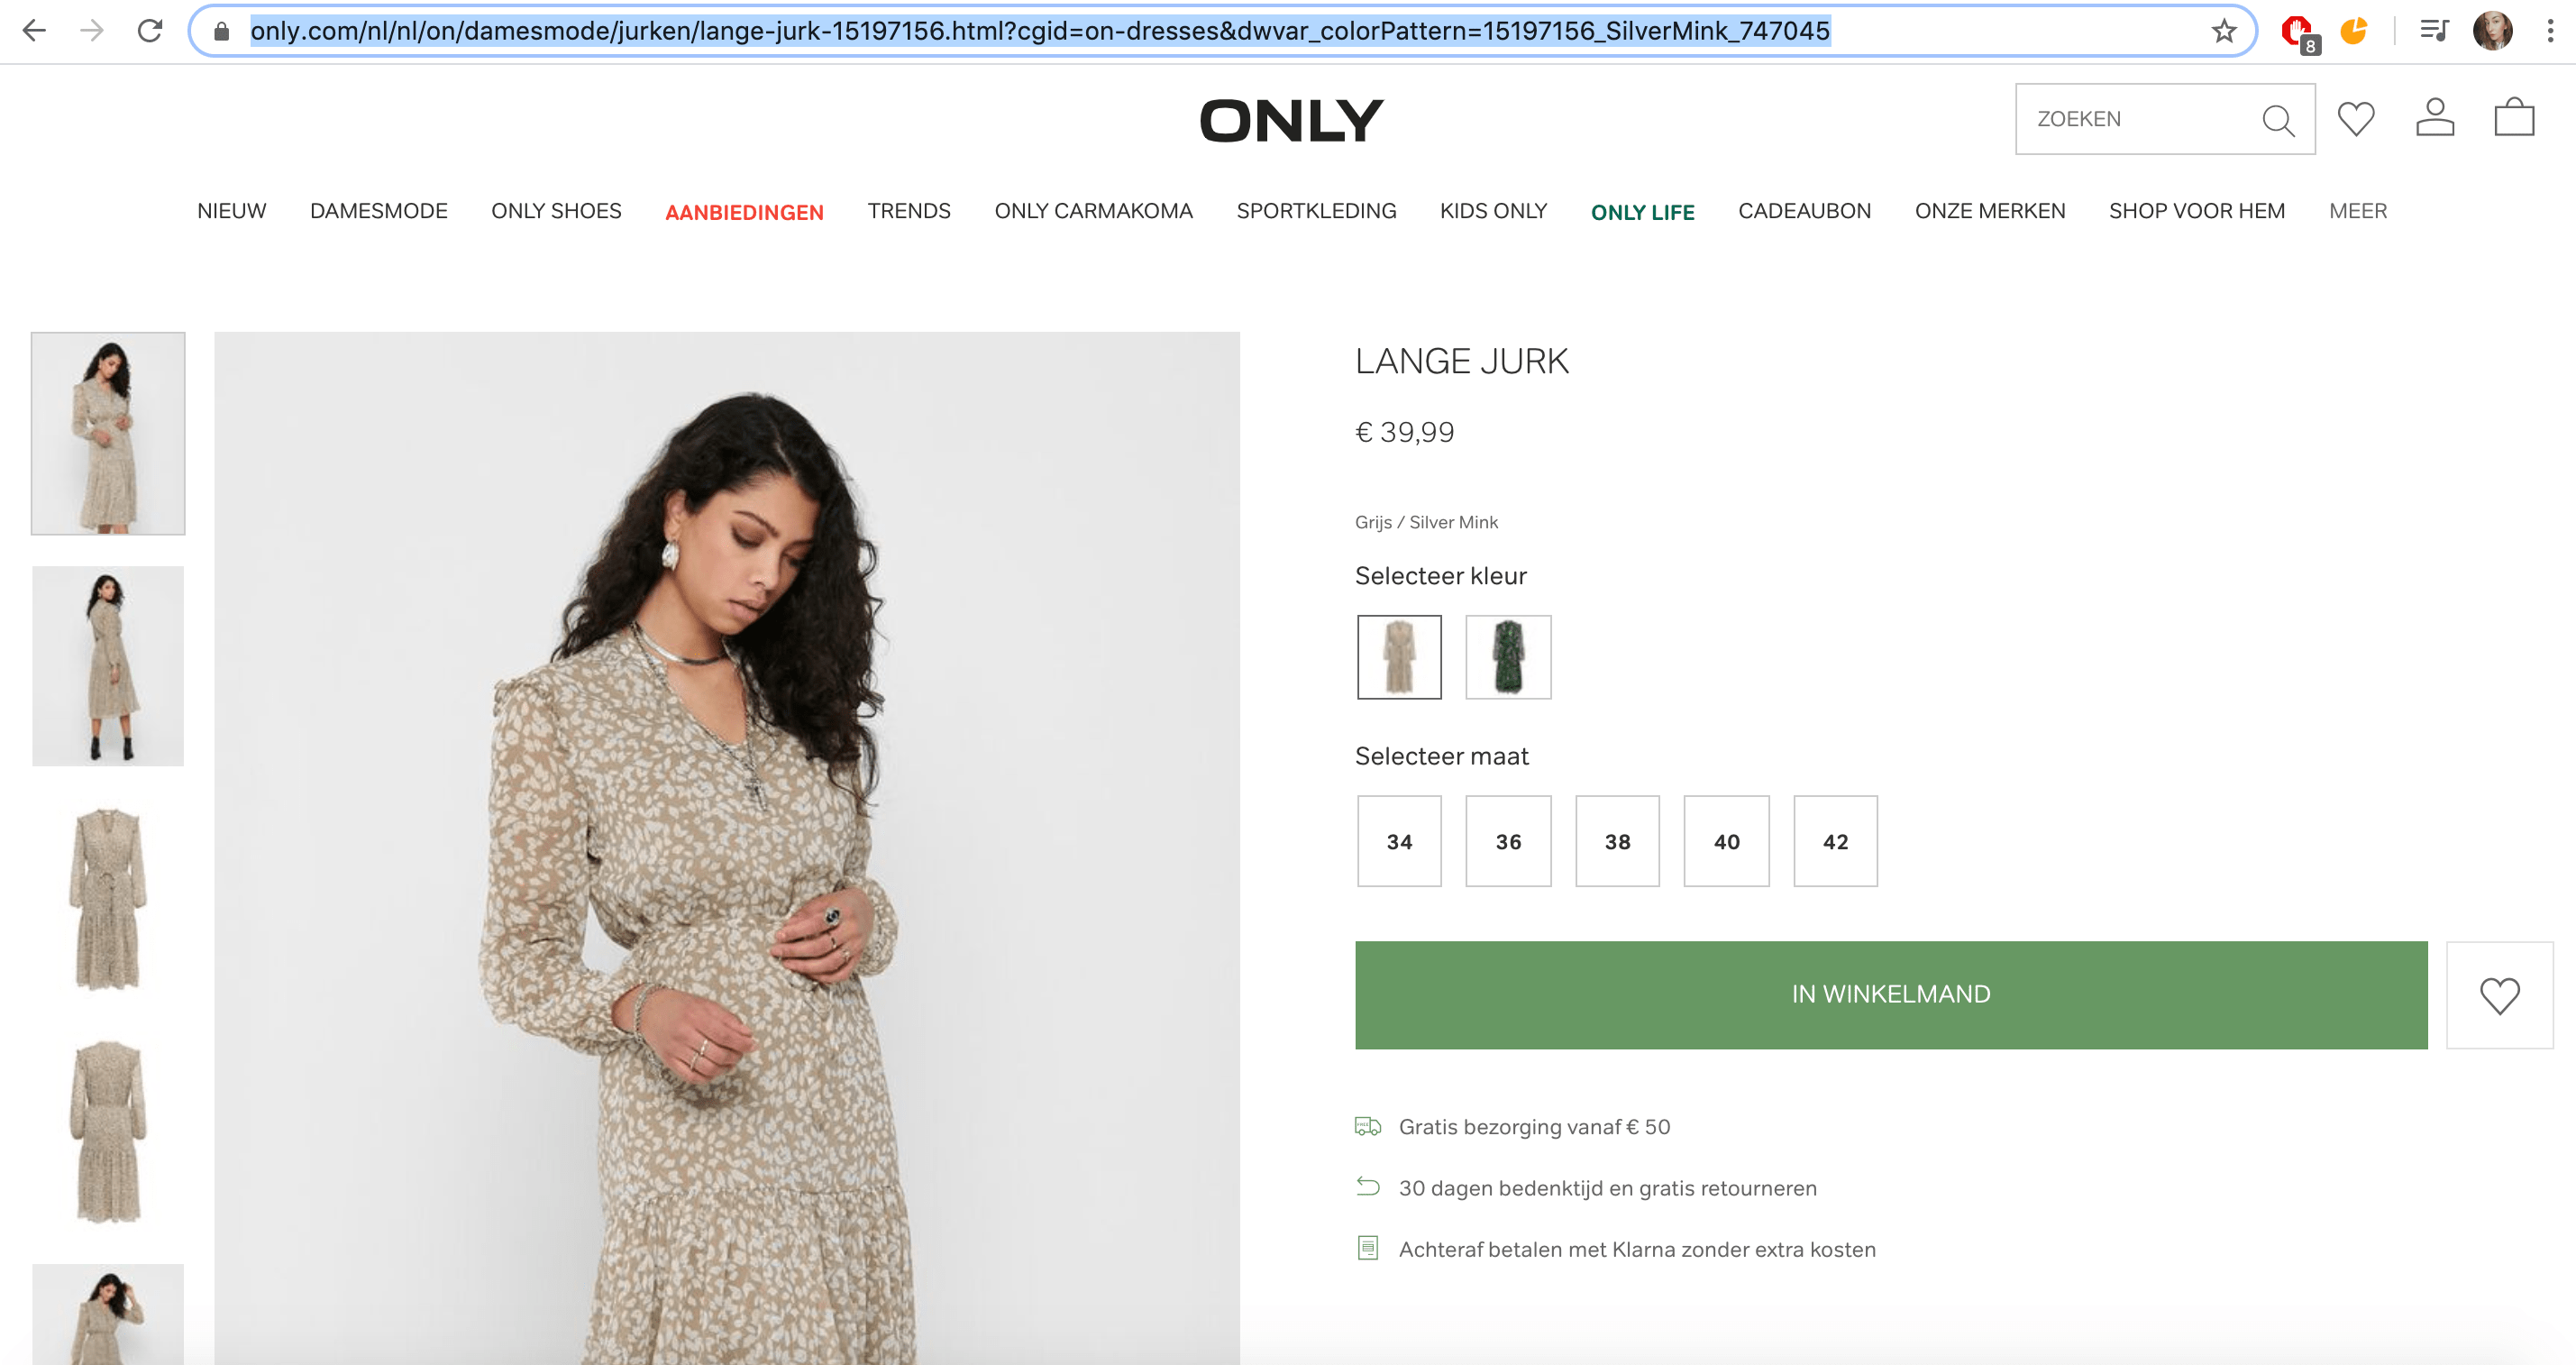The width and height of the screenshot is (2576, 1365).
Task: Bookmark this page with star icon
Action: click(2223, 31)
